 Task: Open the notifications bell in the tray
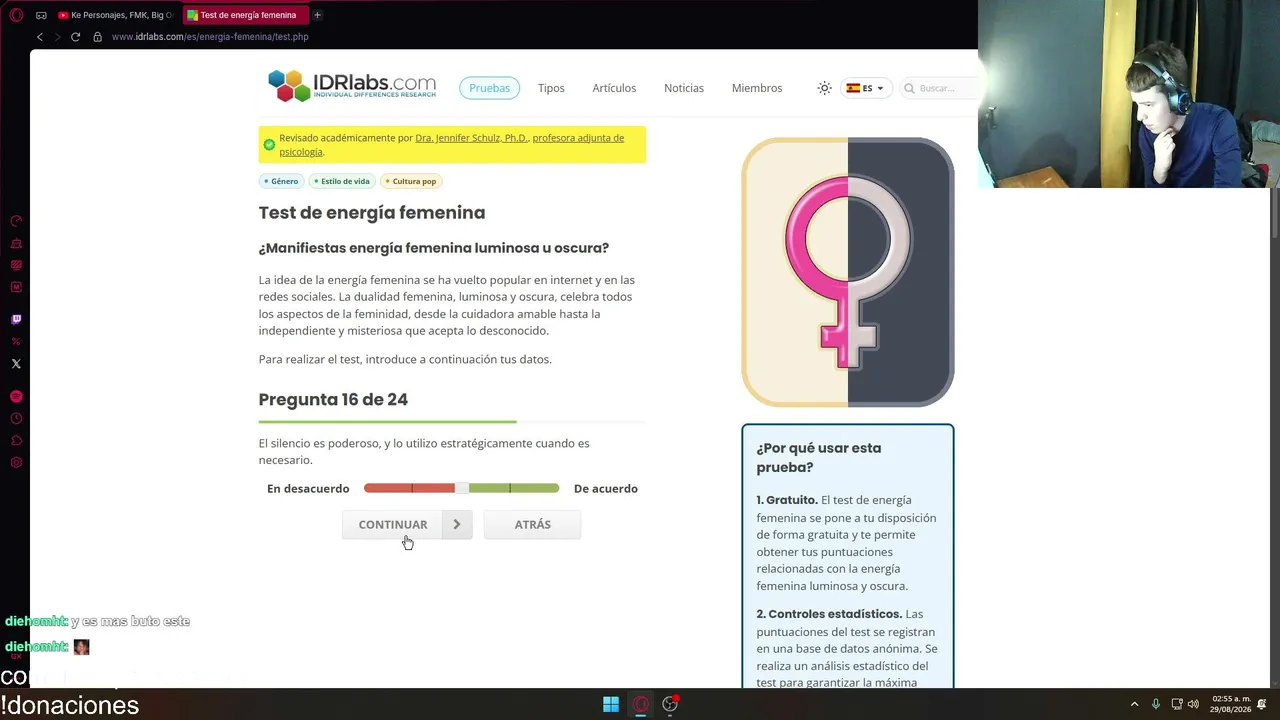(x=1262, y=704)
